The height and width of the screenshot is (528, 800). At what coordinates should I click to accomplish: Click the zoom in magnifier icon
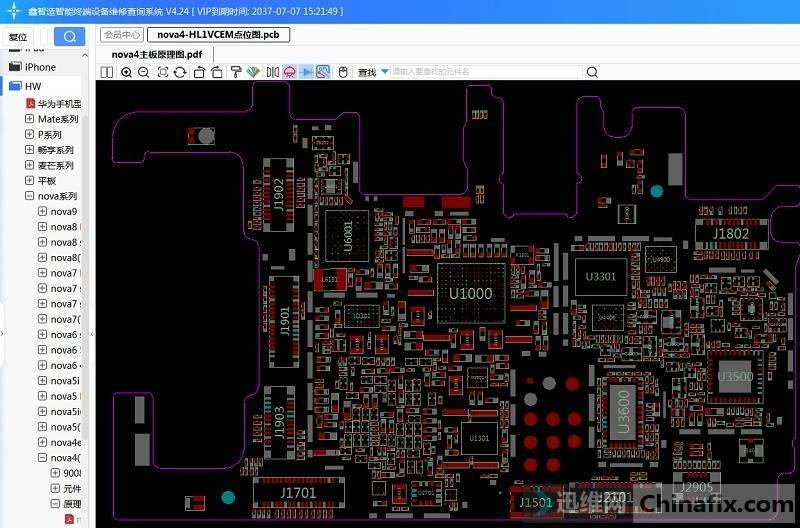(127, 72)
